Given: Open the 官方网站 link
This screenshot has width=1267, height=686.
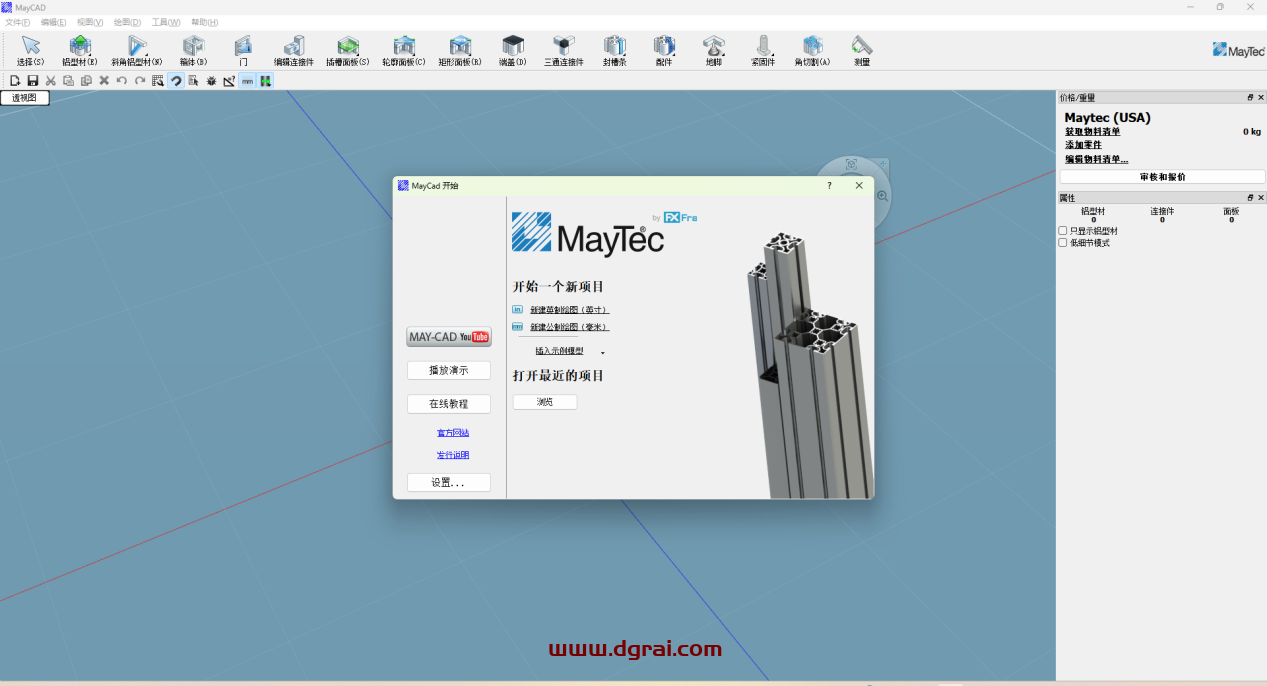Looking at the screenshot, I should [x=453, y=433].
